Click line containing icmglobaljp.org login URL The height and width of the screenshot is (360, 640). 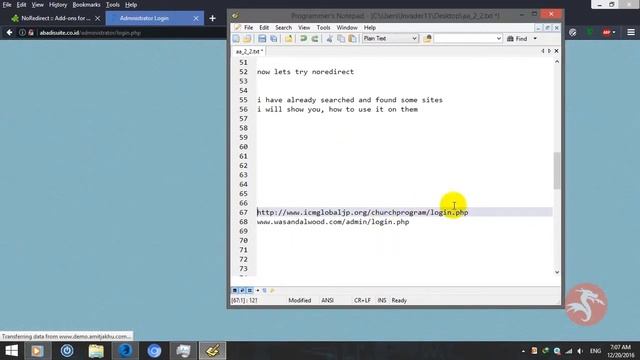point(362,212)
